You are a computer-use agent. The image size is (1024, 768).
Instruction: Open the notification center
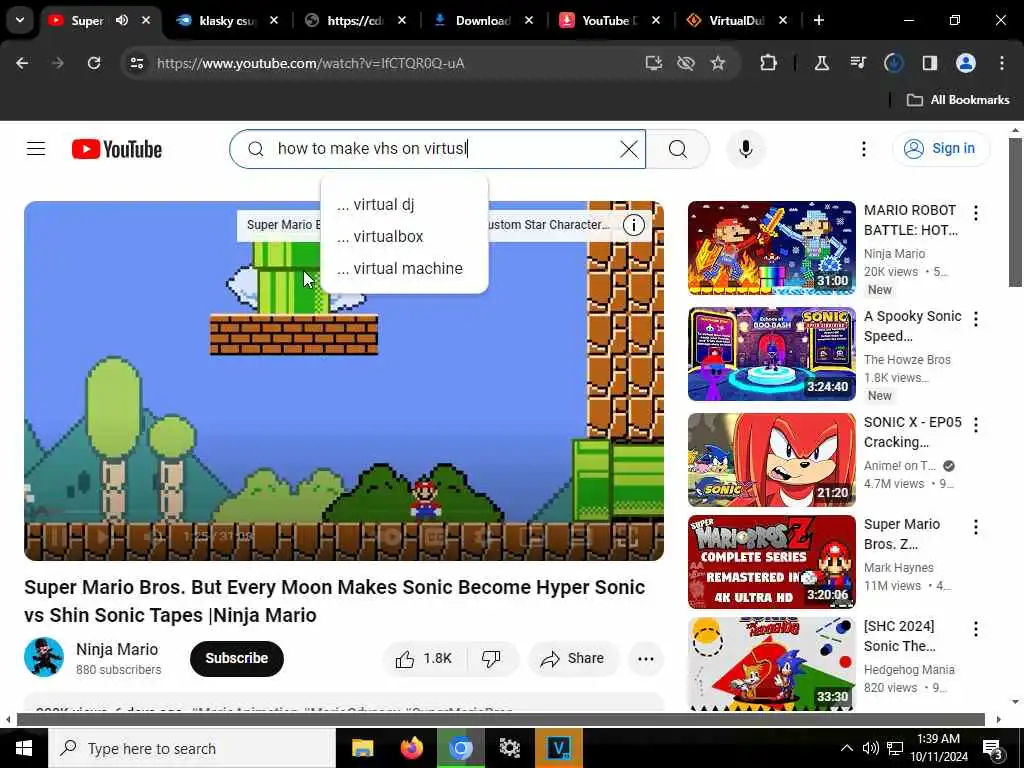(993, 748)
